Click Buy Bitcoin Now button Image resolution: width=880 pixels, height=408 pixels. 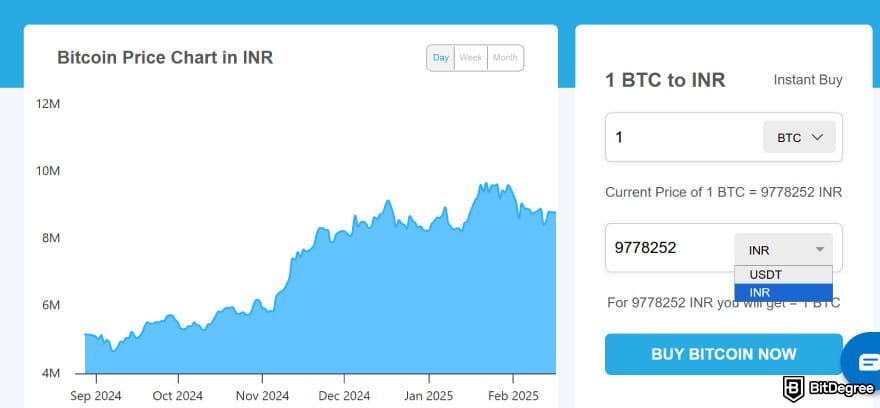pyautogui.click(x=723, y=354)
